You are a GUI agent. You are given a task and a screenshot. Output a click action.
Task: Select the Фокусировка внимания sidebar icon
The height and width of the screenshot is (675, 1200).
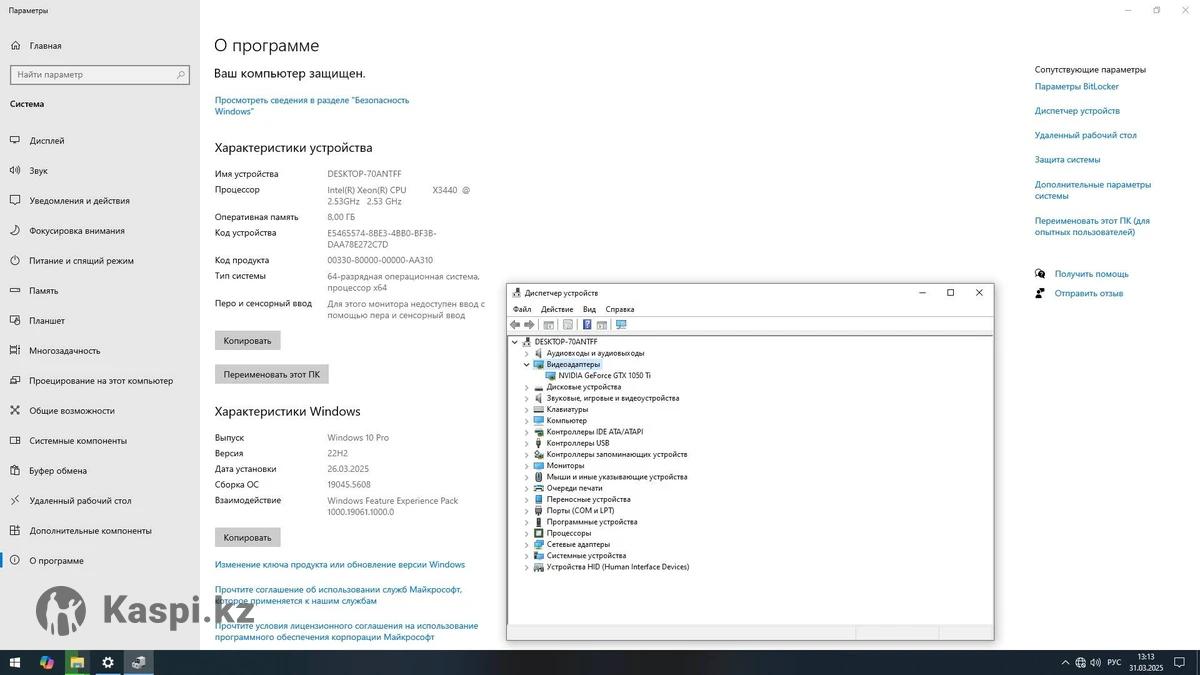click(x=15, y=231)
